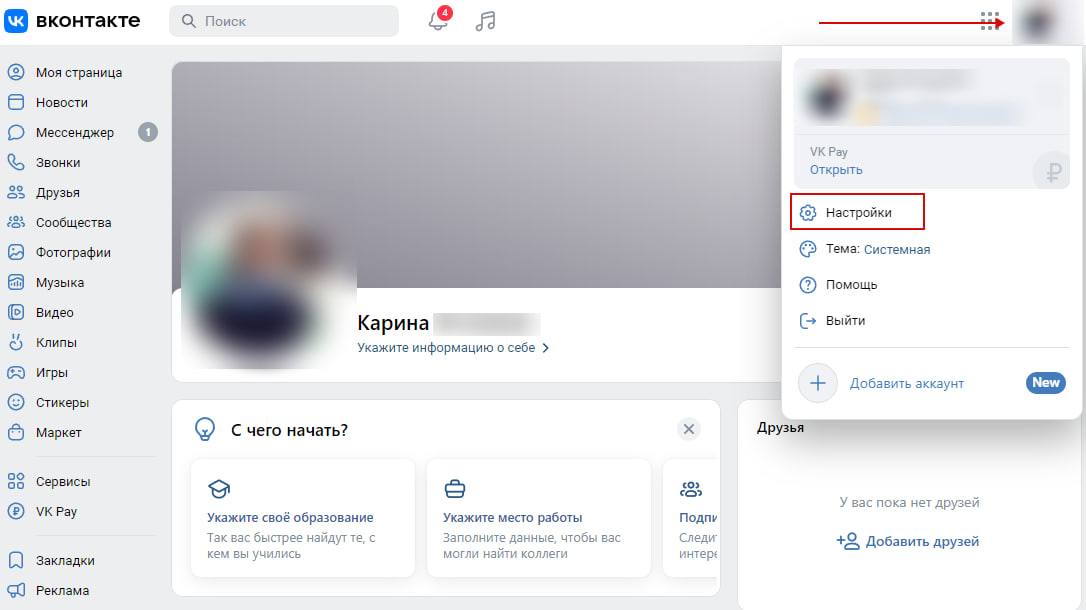Viewport: 1086px width, 610px height.
Task: Click the Реклама megaphone icon
Action: [x=16, y=590]
